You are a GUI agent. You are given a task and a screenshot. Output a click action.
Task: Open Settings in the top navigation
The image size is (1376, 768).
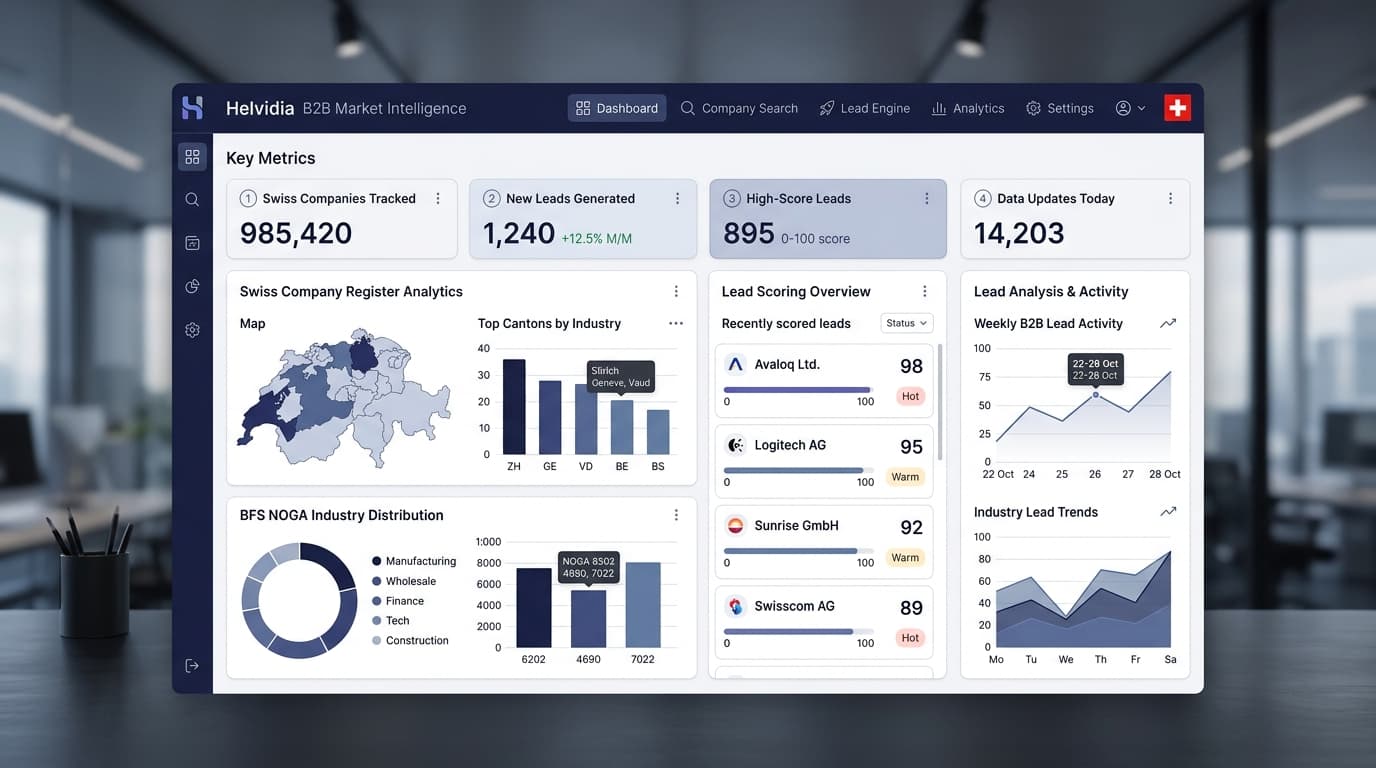point(1060,108)
